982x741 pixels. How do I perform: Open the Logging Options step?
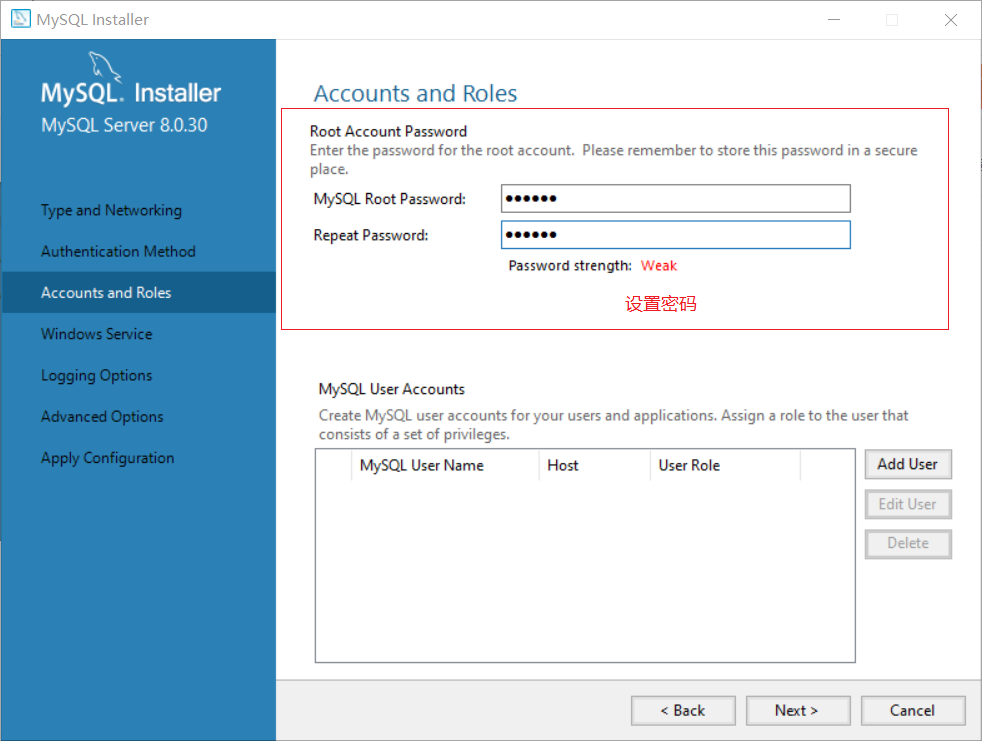click(x=96, y=375)
